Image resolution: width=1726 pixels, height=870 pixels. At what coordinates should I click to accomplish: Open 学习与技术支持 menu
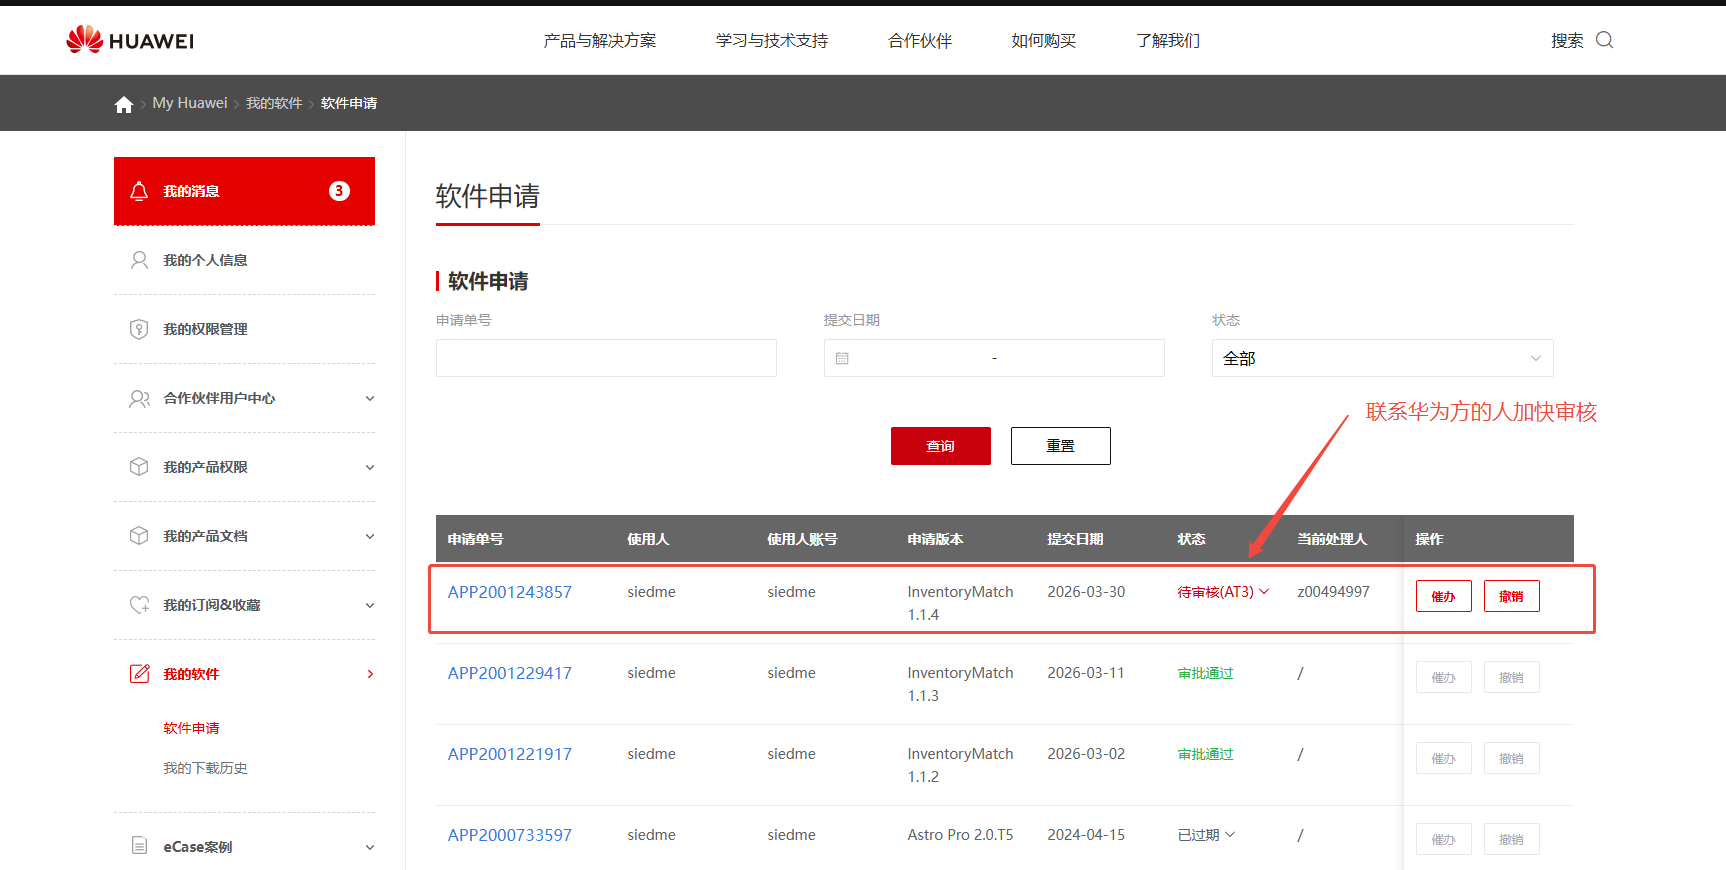pos(772,41)
